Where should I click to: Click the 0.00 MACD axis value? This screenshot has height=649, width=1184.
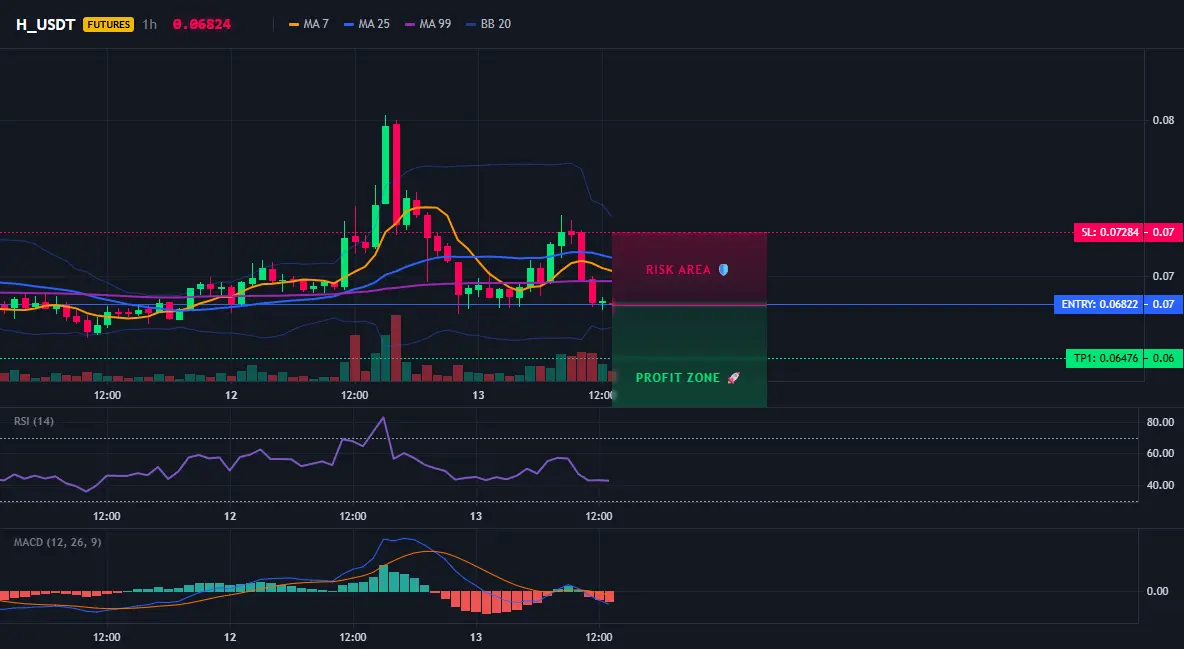tap(1158, 591)
